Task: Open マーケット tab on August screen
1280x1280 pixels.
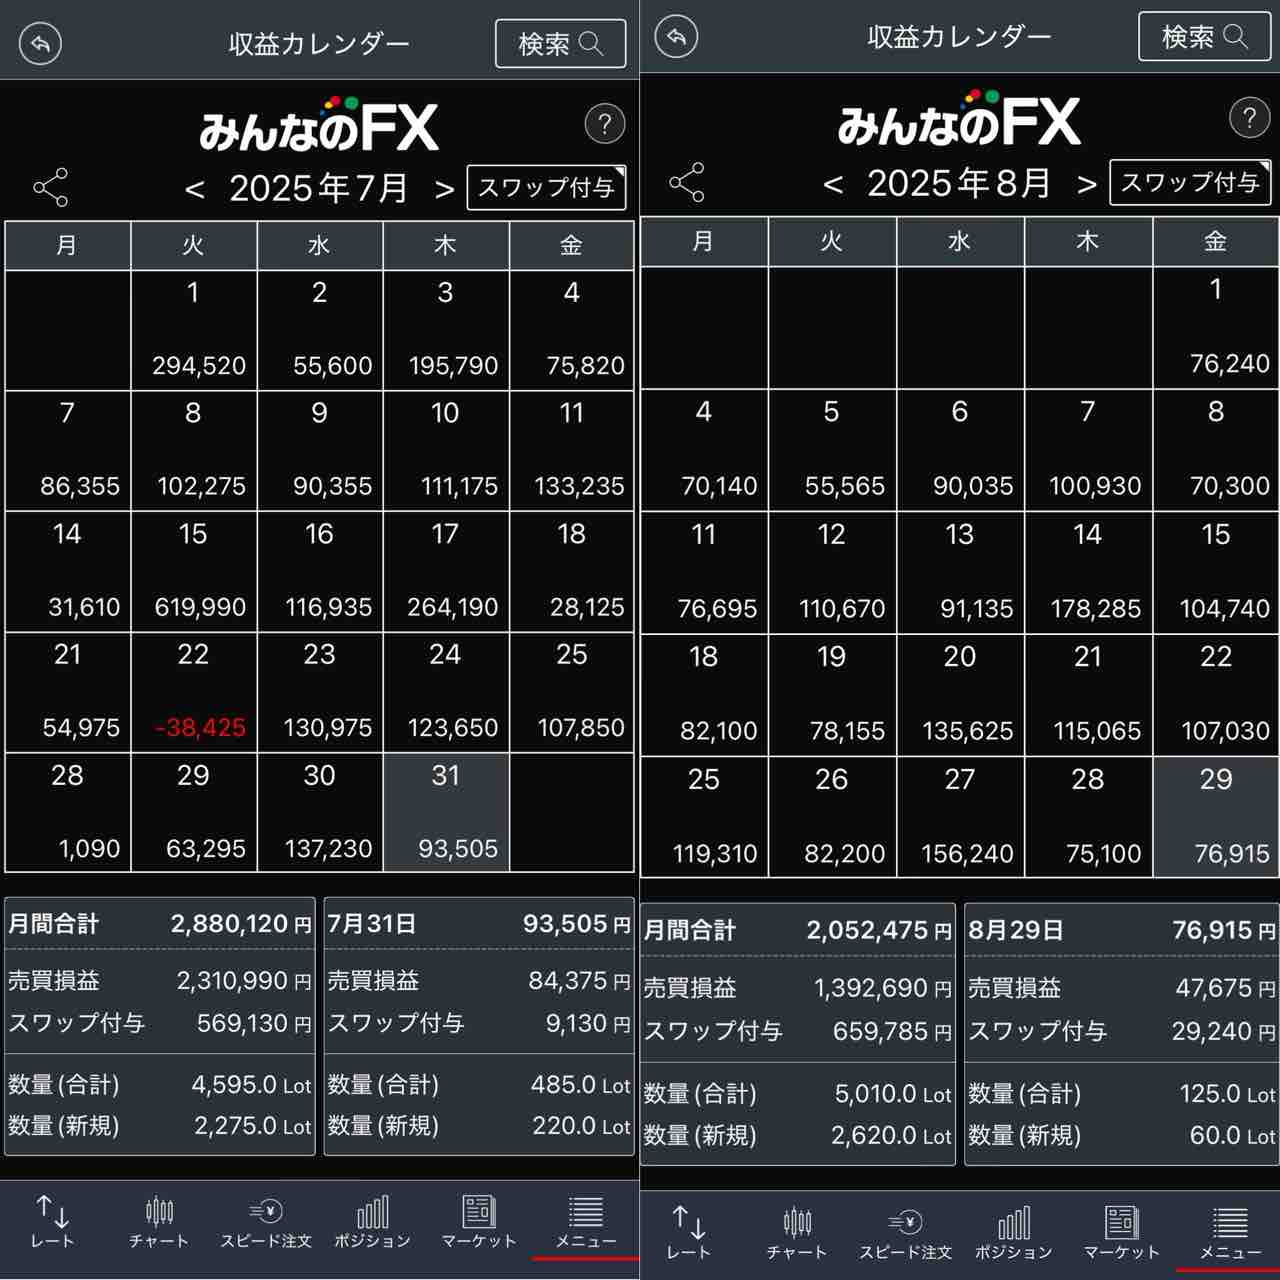Action: tap(1121, 1232)
